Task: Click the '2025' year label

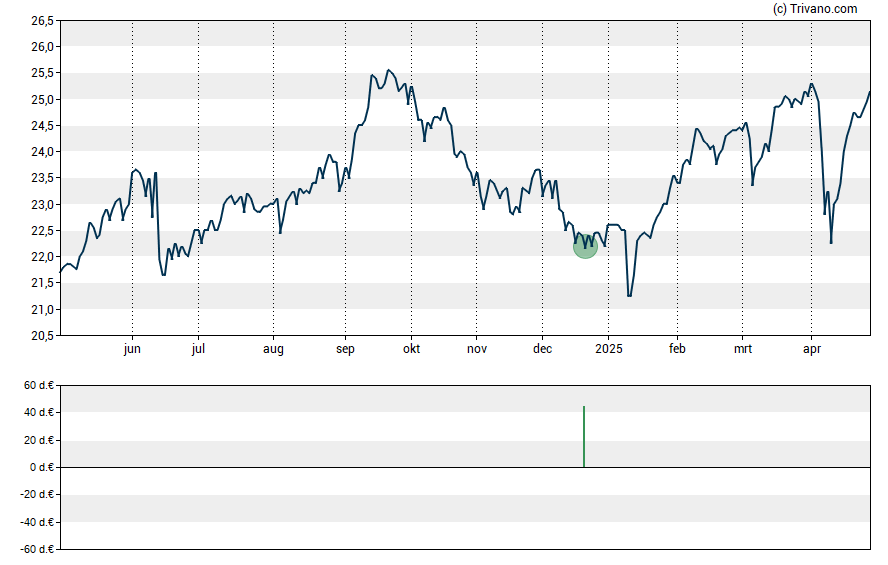Action: coord(609,349)
